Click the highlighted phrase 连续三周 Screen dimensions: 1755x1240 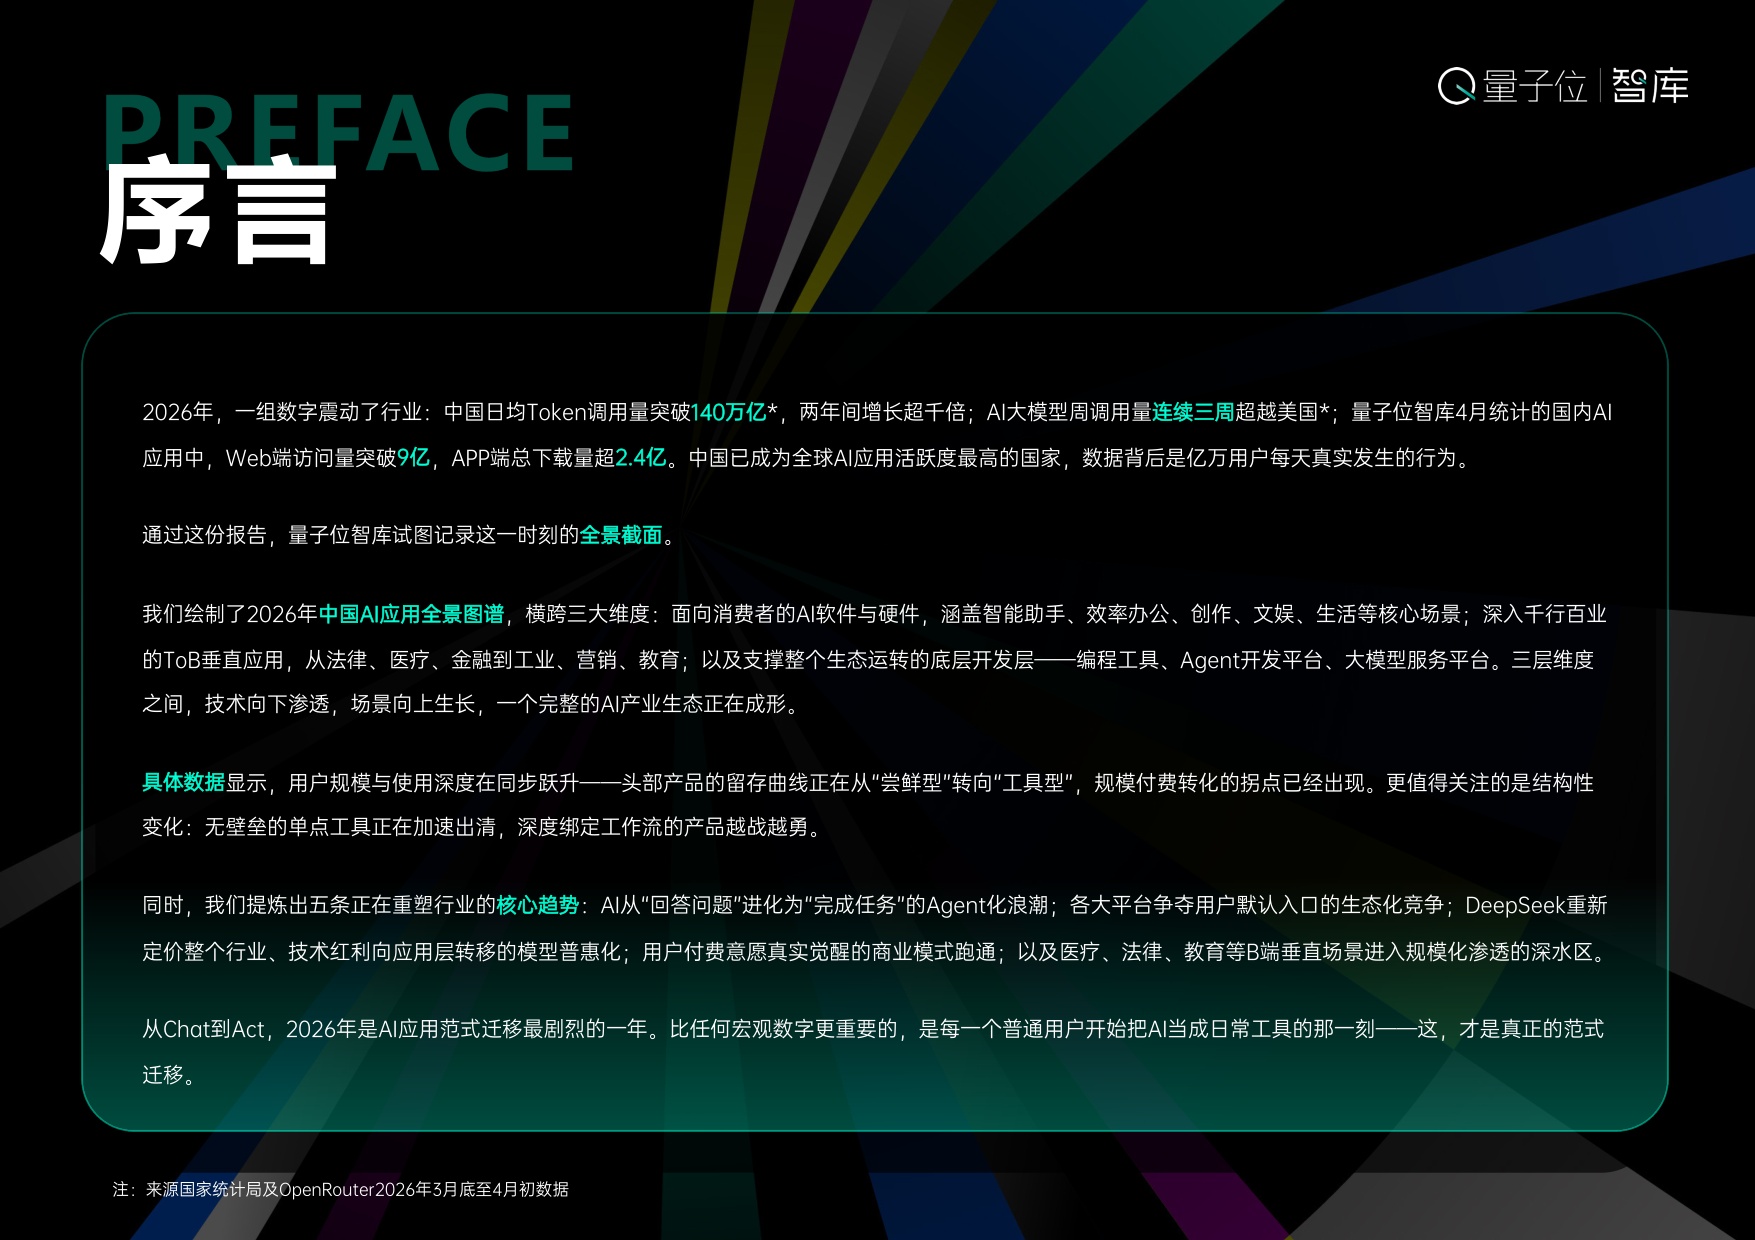point(1193,412)
